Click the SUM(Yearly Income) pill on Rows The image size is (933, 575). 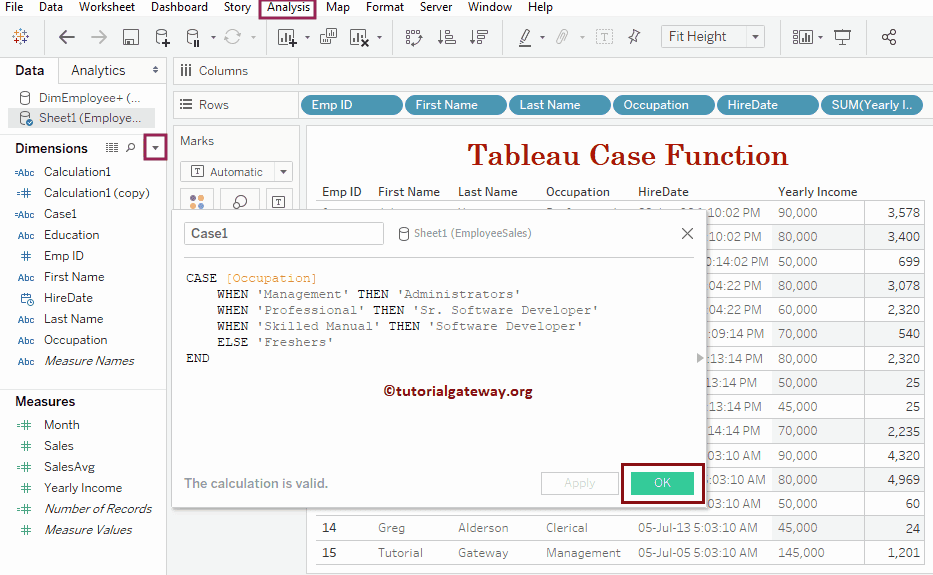tap(872, 105)
